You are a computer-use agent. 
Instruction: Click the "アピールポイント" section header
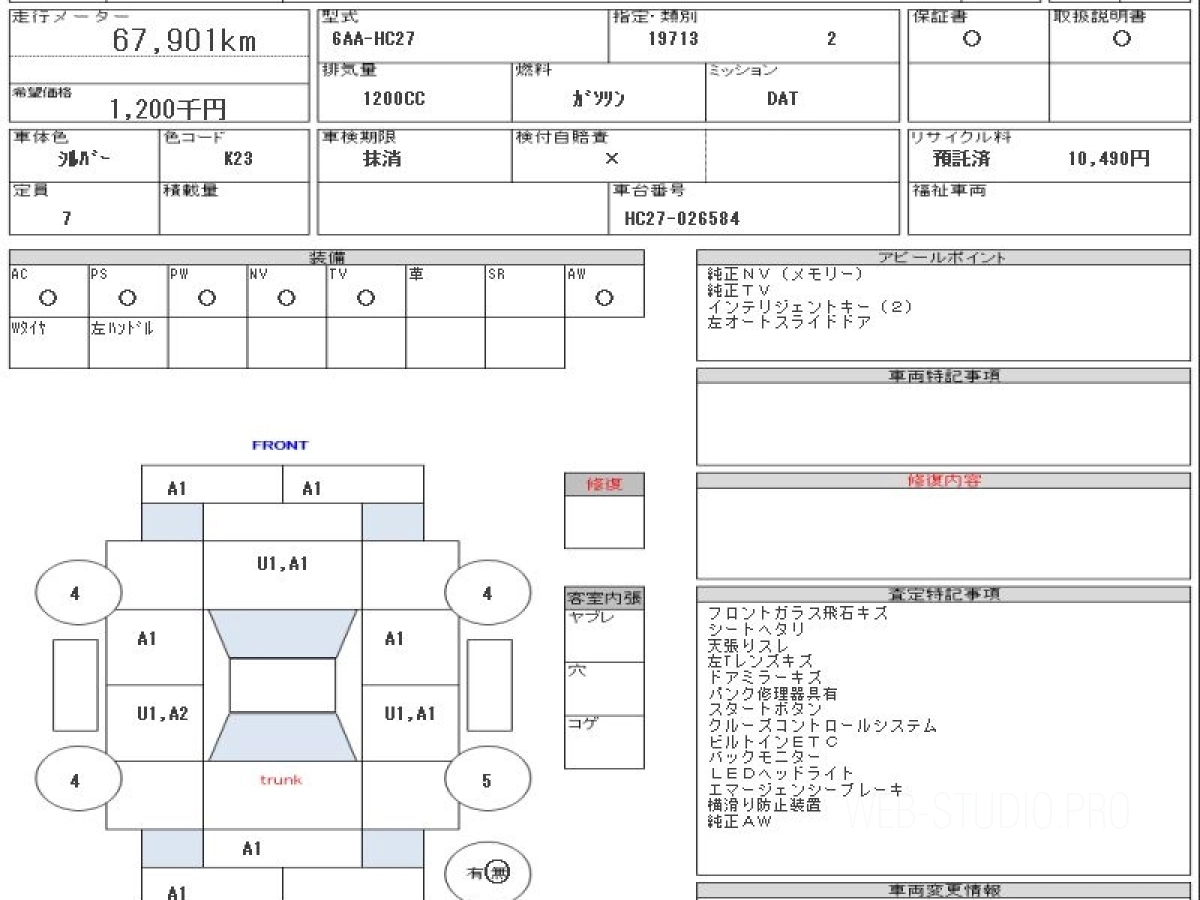tap(944, 257)
